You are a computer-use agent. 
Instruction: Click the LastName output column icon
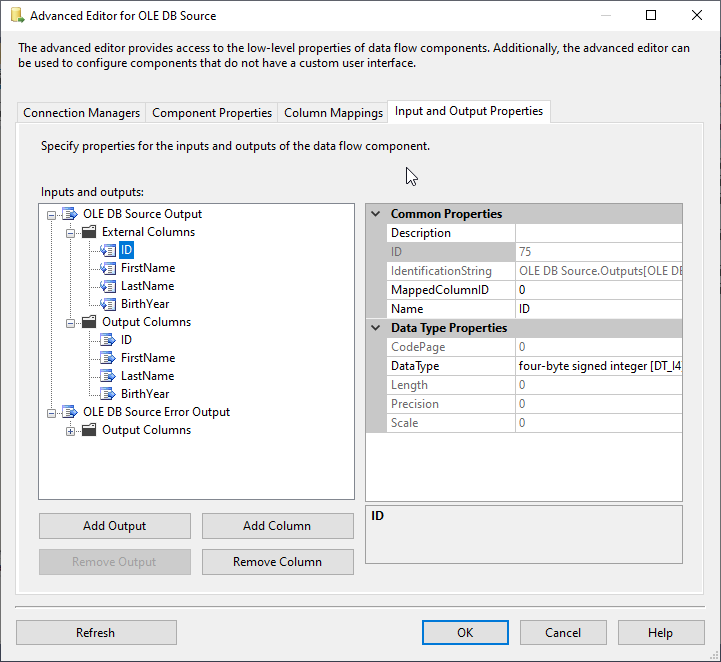[x=108, y=376]
